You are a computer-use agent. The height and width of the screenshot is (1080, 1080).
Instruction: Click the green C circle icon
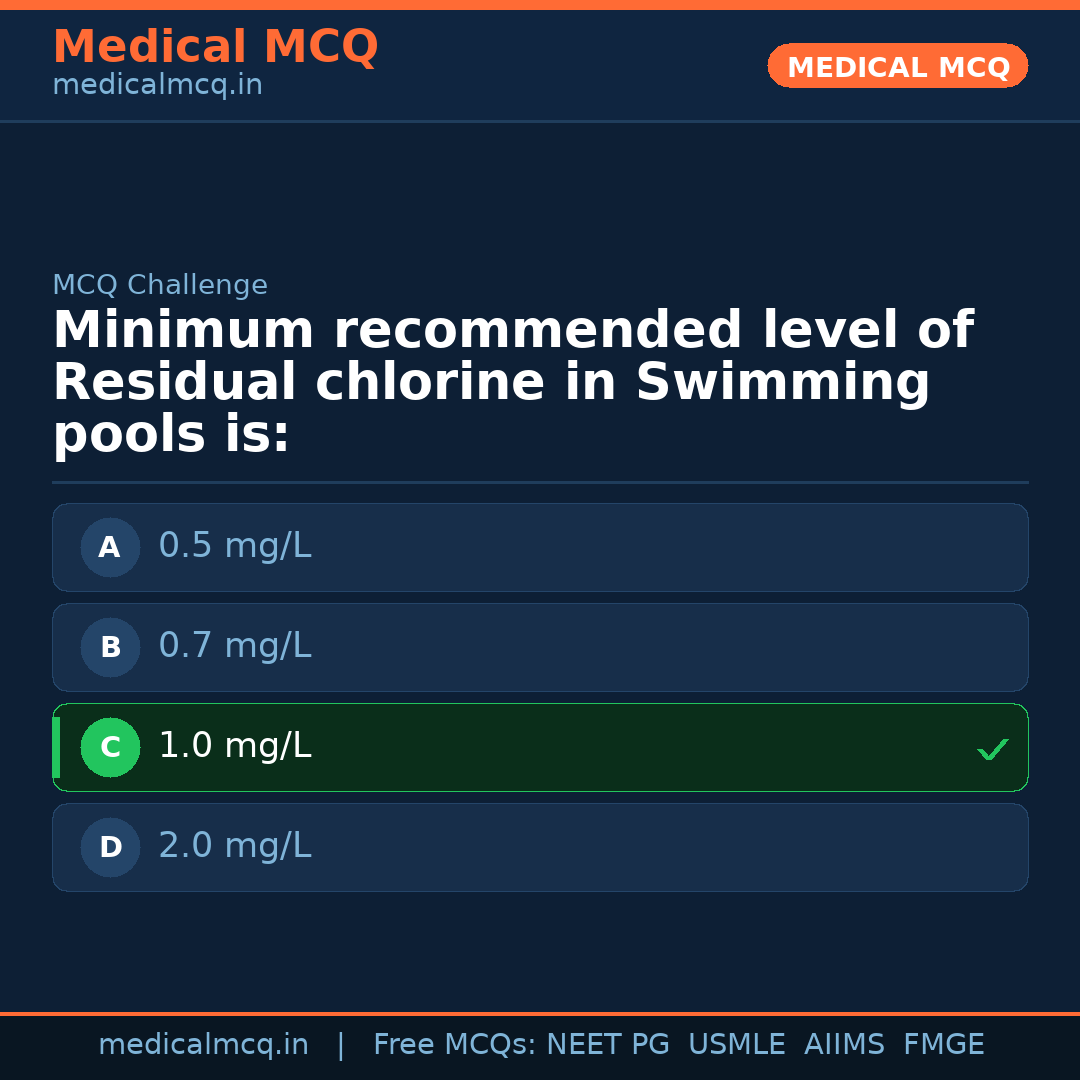point(110,747)
